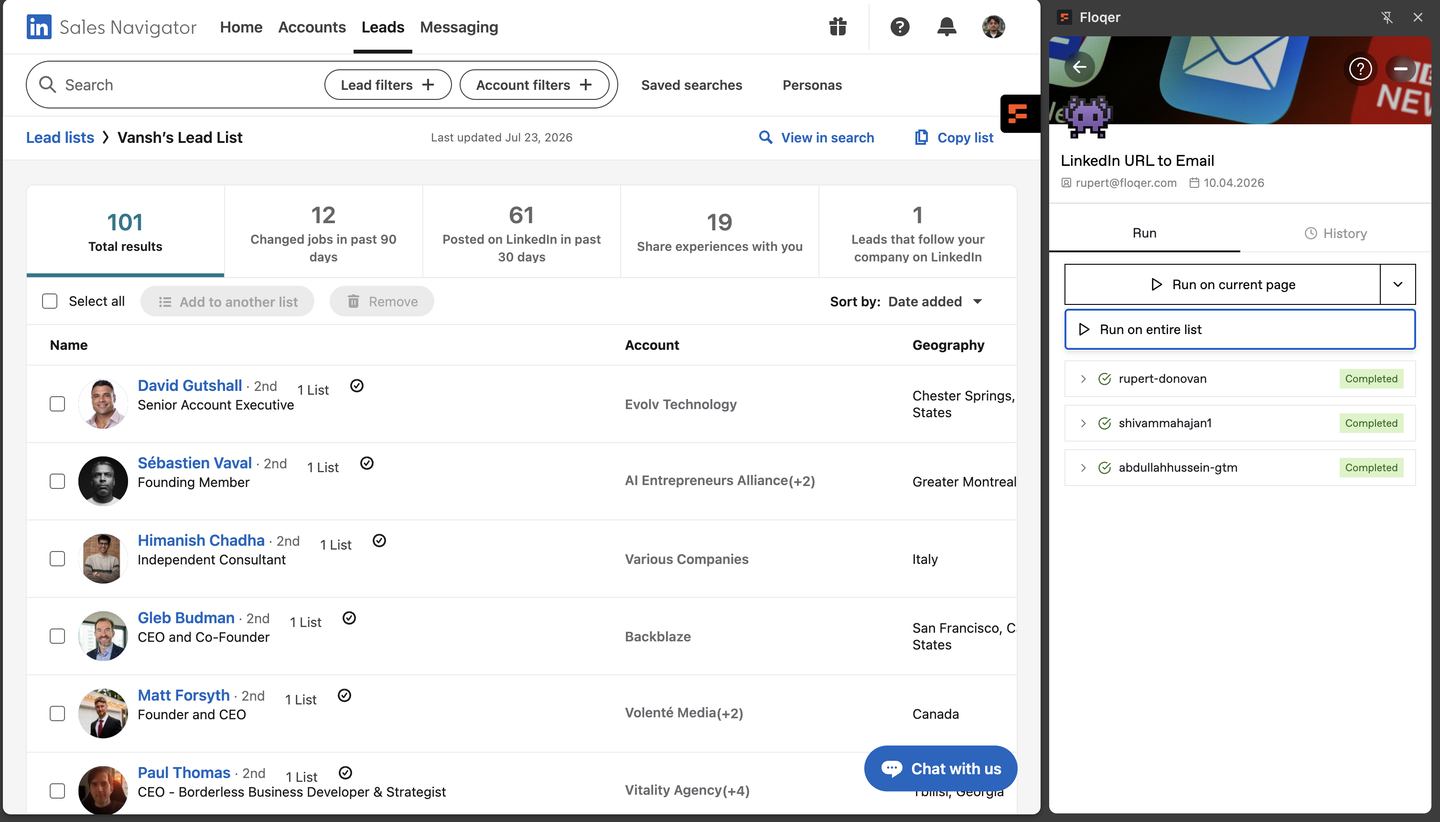The image size is (1440, 822).
Task: Open the help question mark icon
Action: click(x=900, y=27)
